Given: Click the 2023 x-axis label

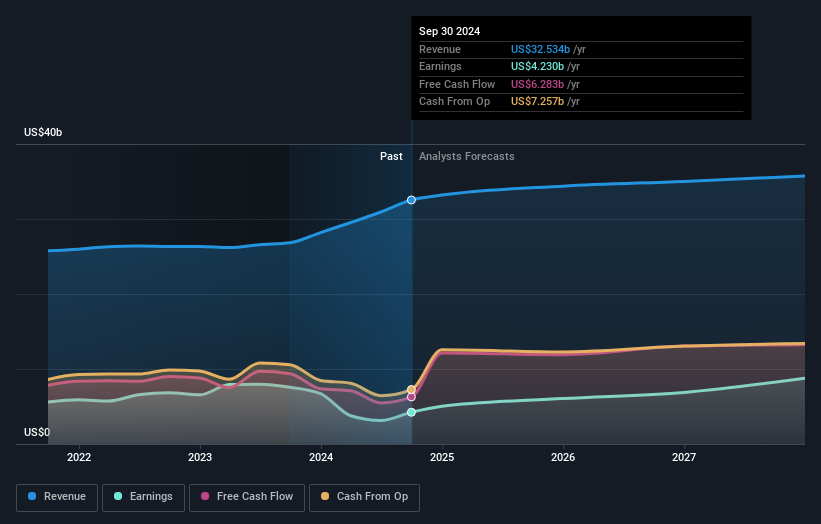Looking at the screenshot, I should 200,457.
